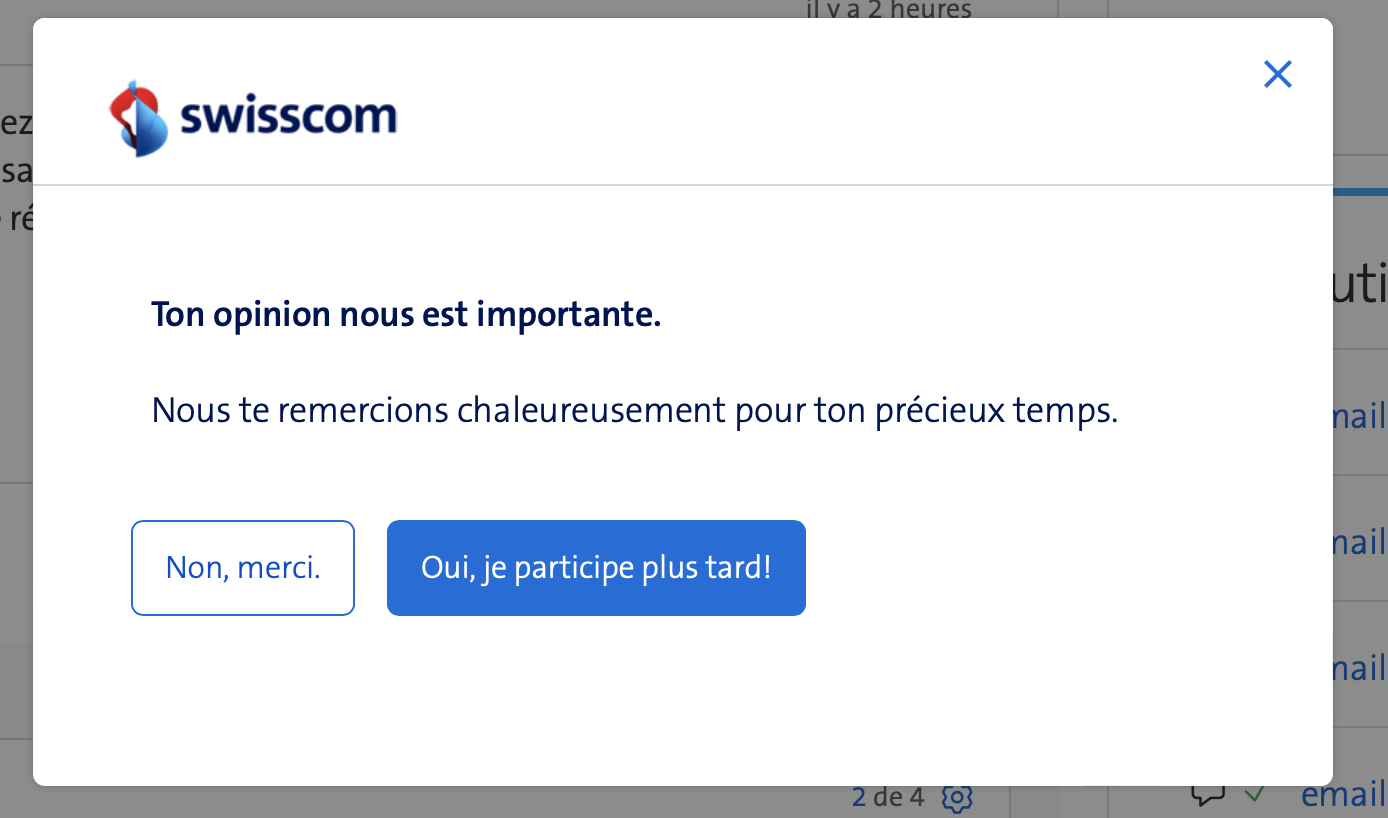Click the speech bubble comment icon

click(1208, 796)
